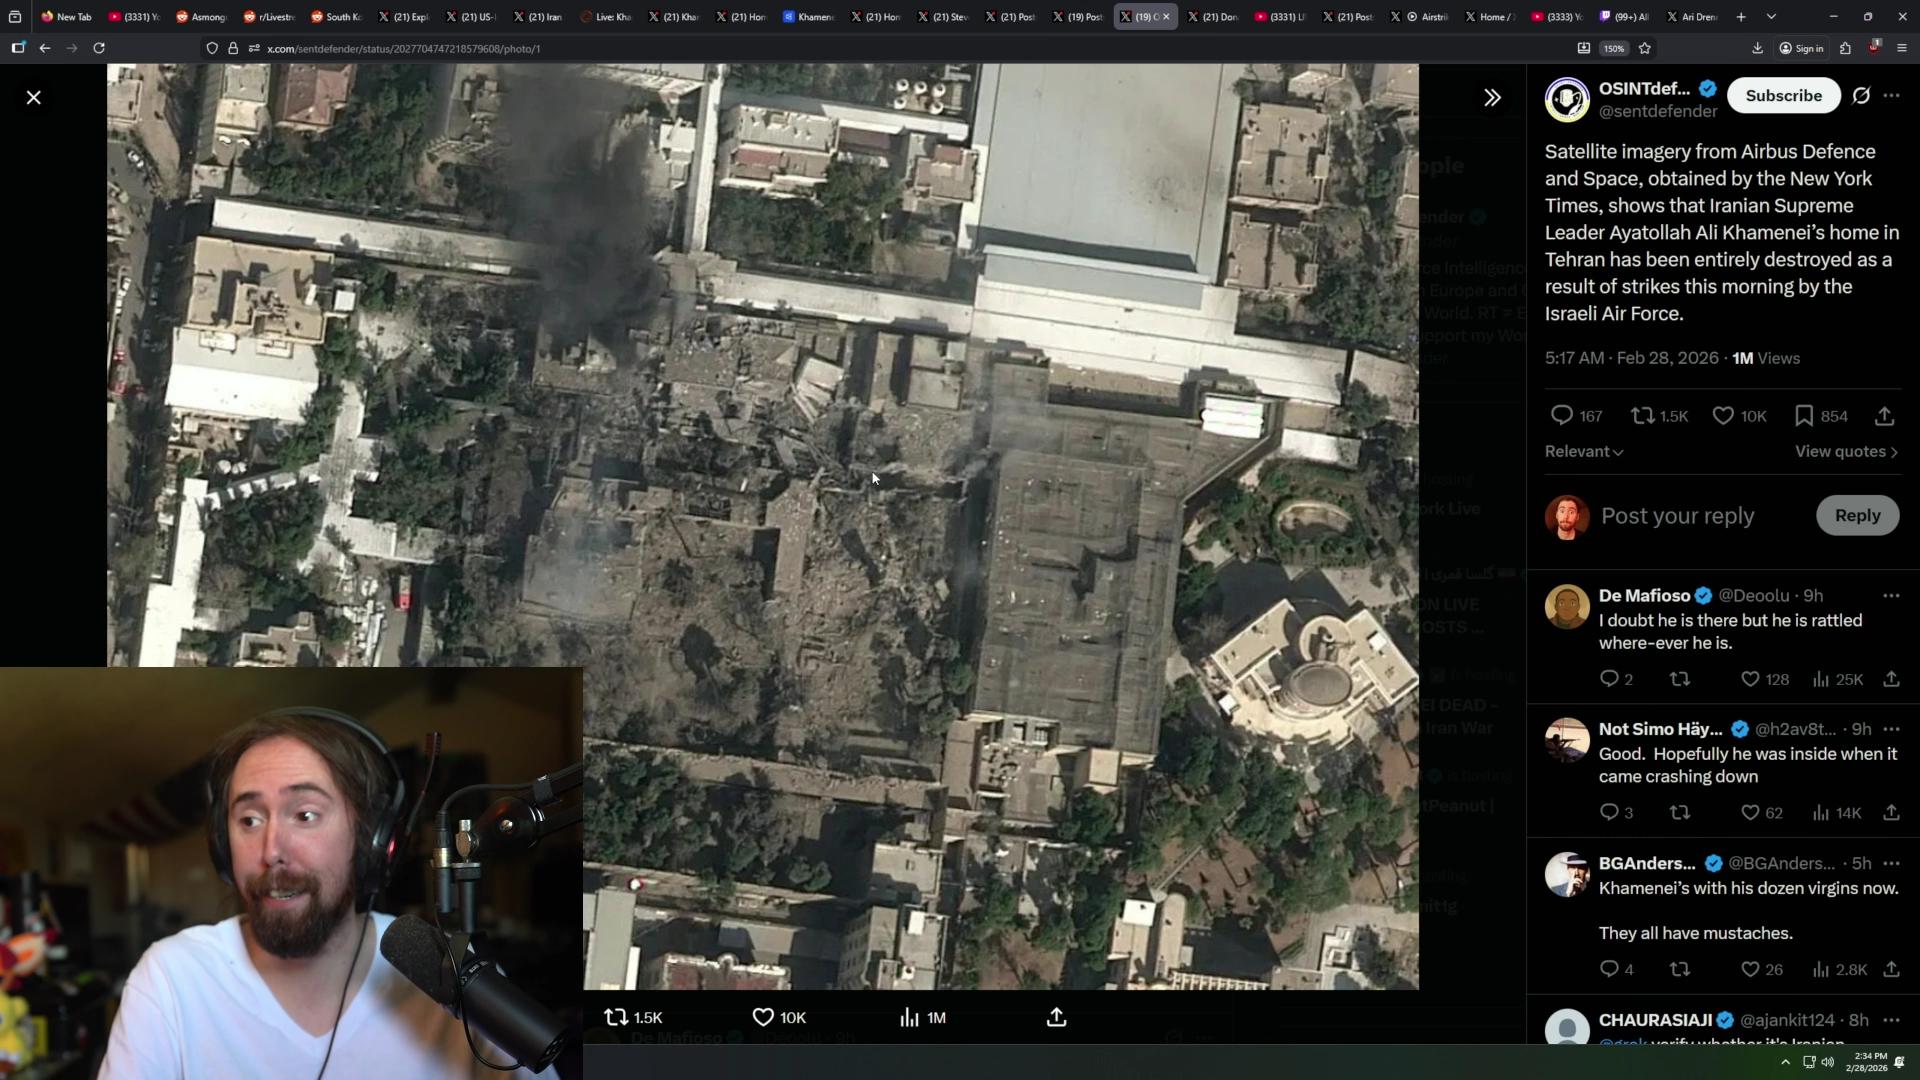Close the photo viewer with X

click(34, 97)
